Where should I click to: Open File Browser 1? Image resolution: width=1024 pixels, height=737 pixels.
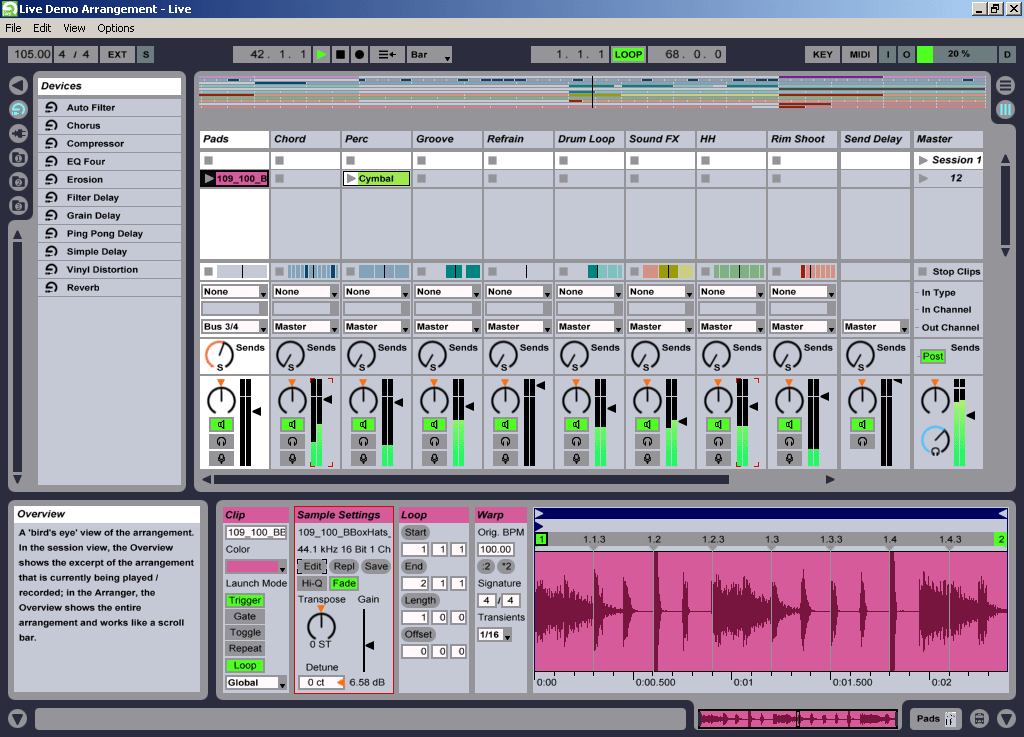click(x=18, y=157)
